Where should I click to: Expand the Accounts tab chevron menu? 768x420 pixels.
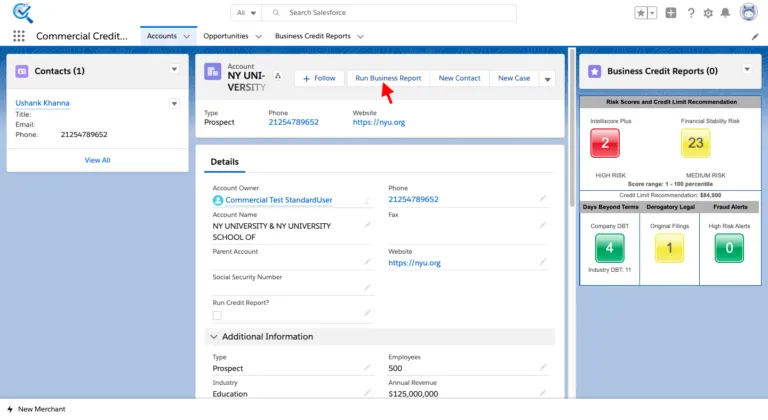[187, 36]
